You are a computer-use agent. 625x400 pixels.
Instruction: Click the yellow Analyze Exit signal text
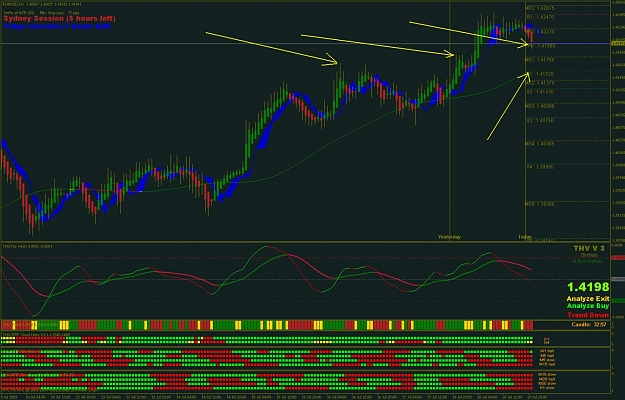pos(588,299)
